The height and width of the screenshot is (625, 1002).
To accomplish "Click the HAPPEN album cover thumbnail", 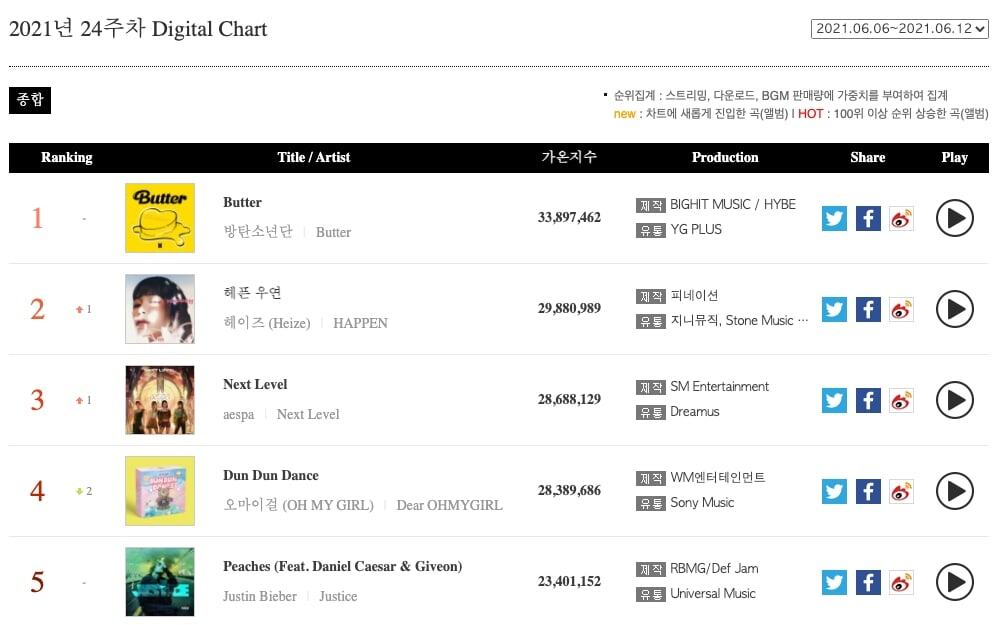I will [160, 309].
